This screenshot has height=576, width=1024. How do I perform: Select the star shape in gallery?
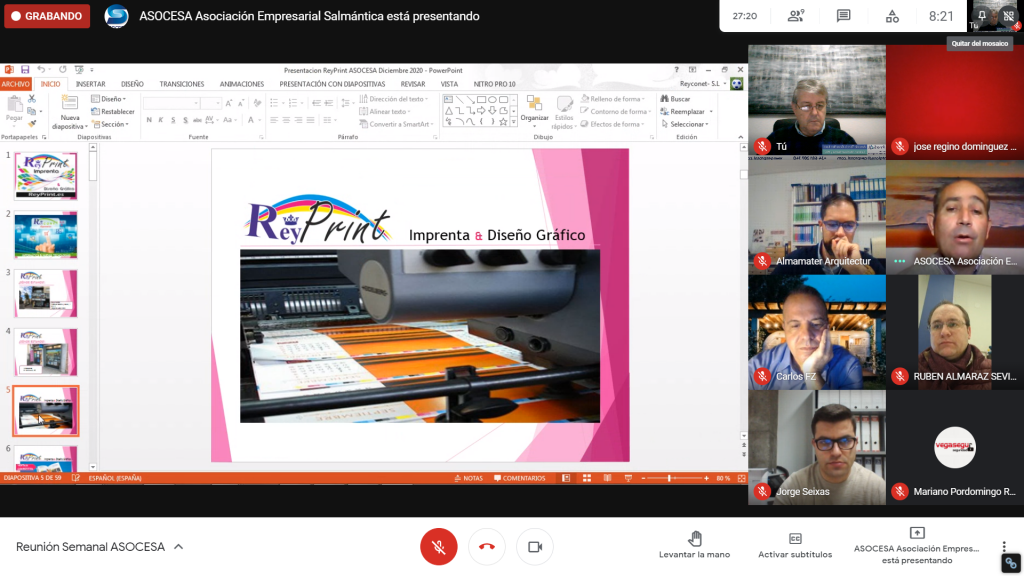503,121
